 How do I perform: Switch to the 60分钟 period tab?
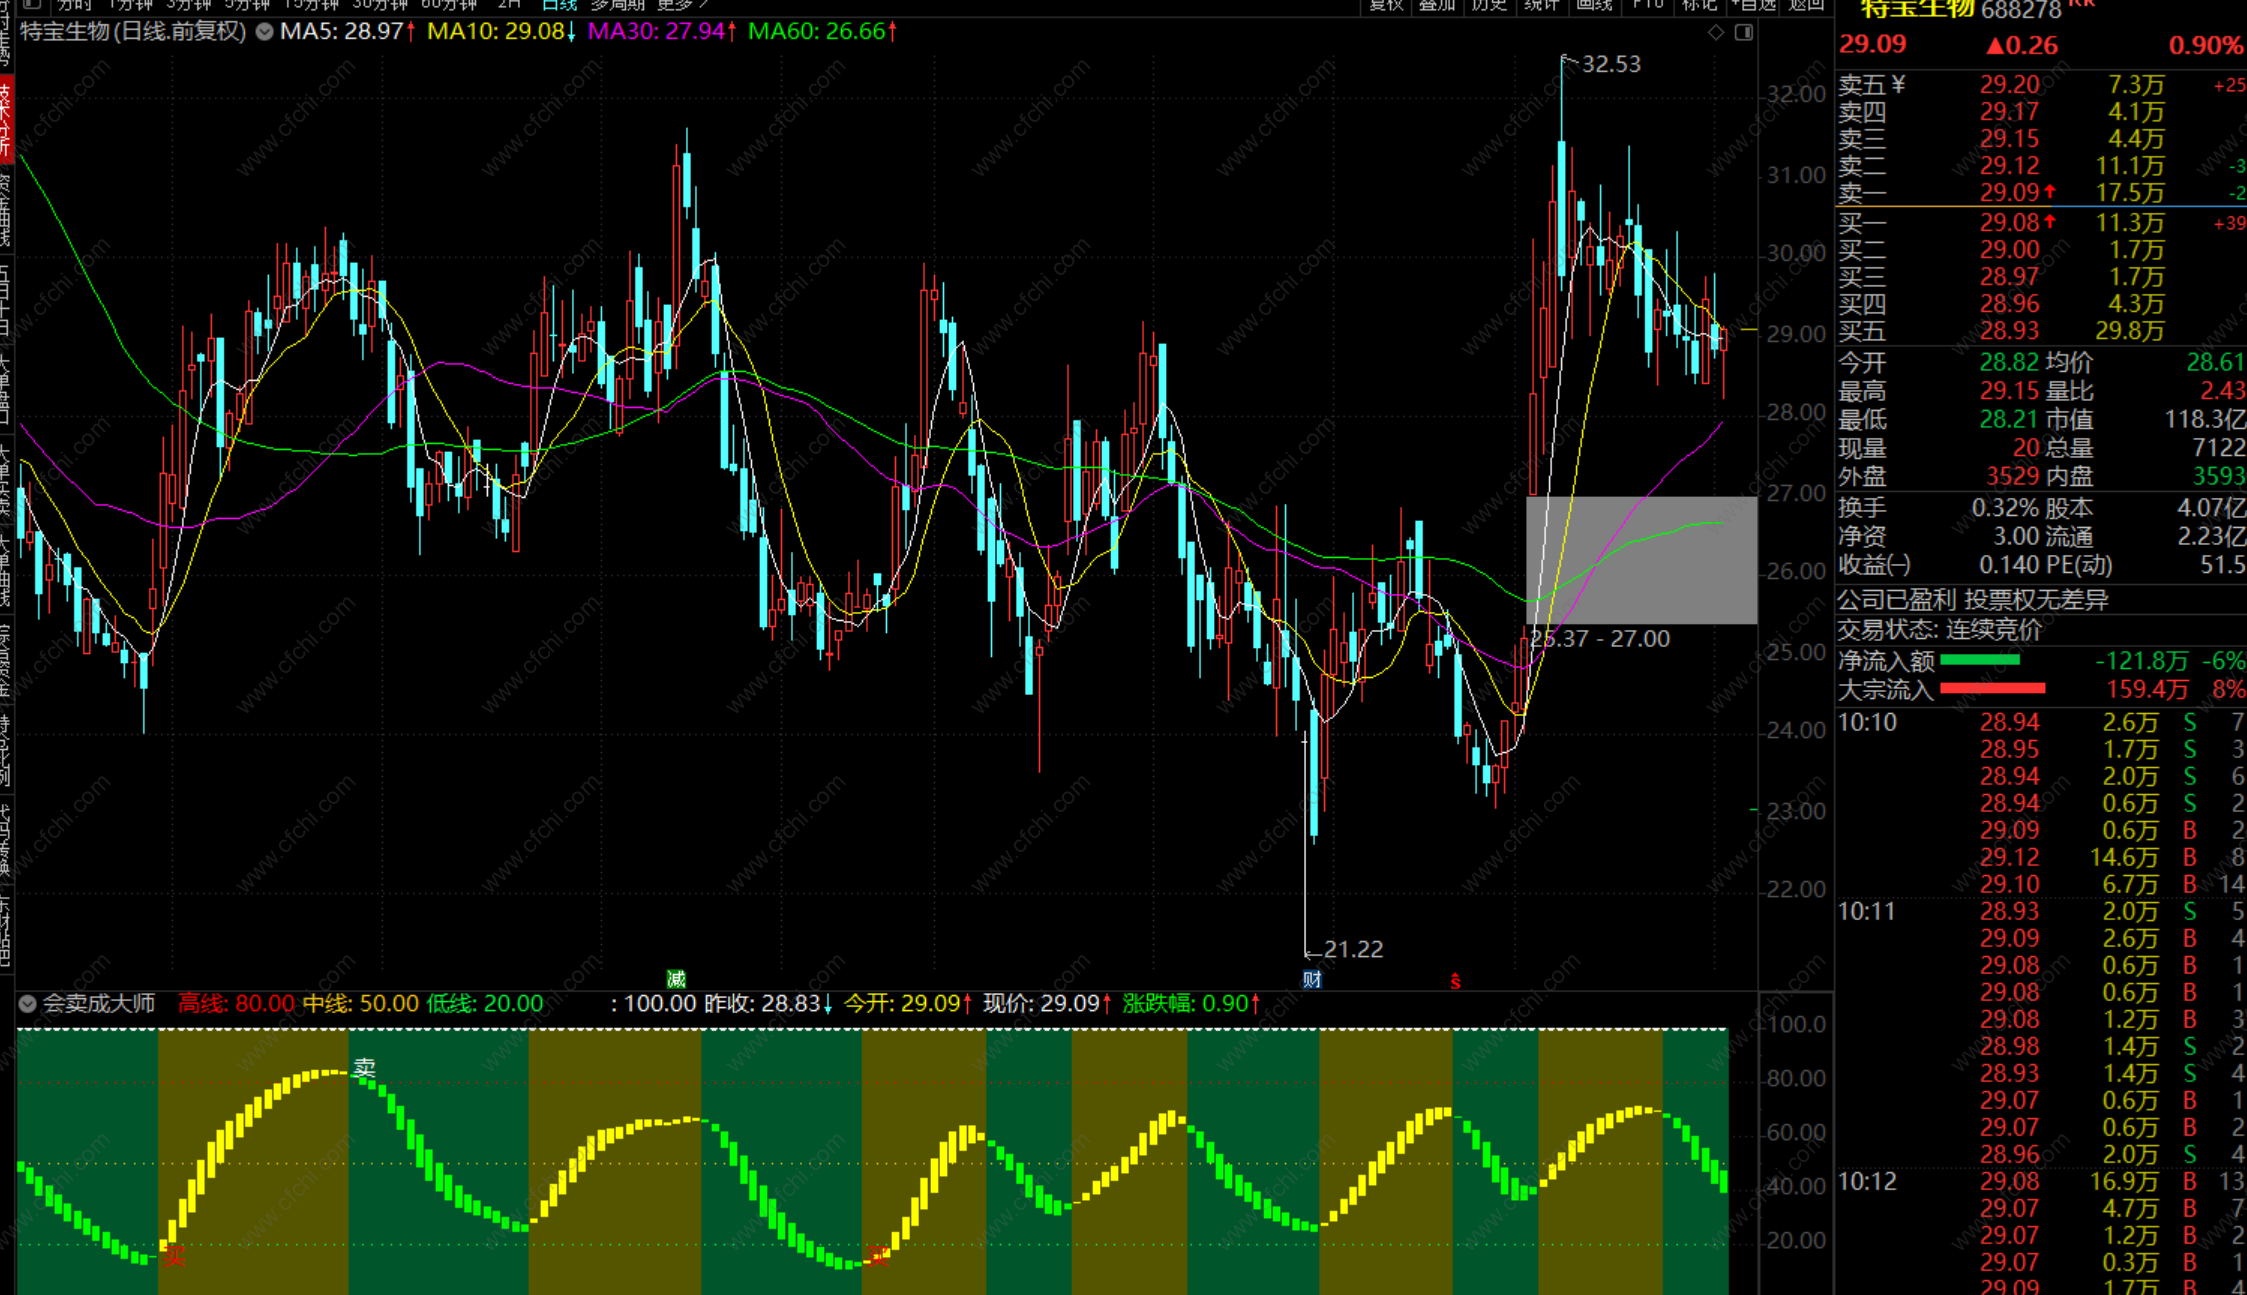coord(449,5)
